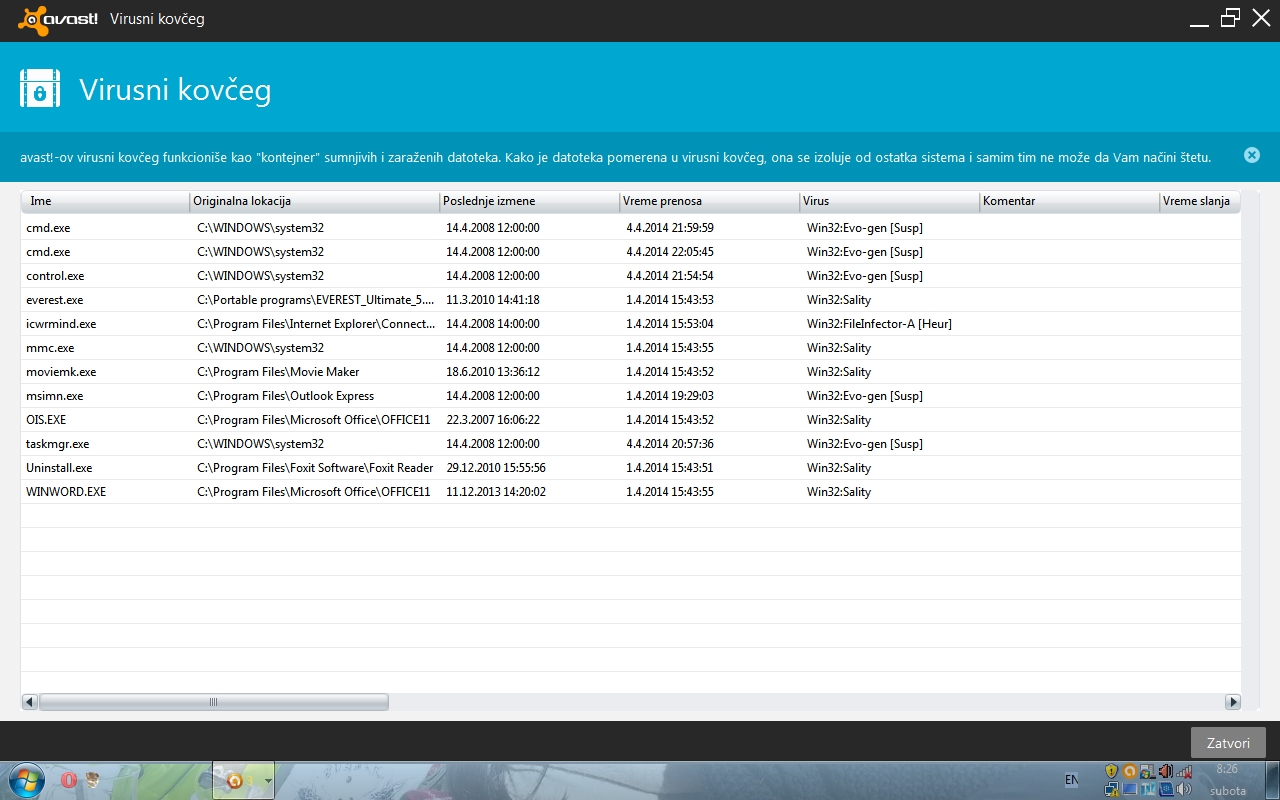Close the virus chest with Zatvori button
1280x800 pixels.
pos(1228,743)
